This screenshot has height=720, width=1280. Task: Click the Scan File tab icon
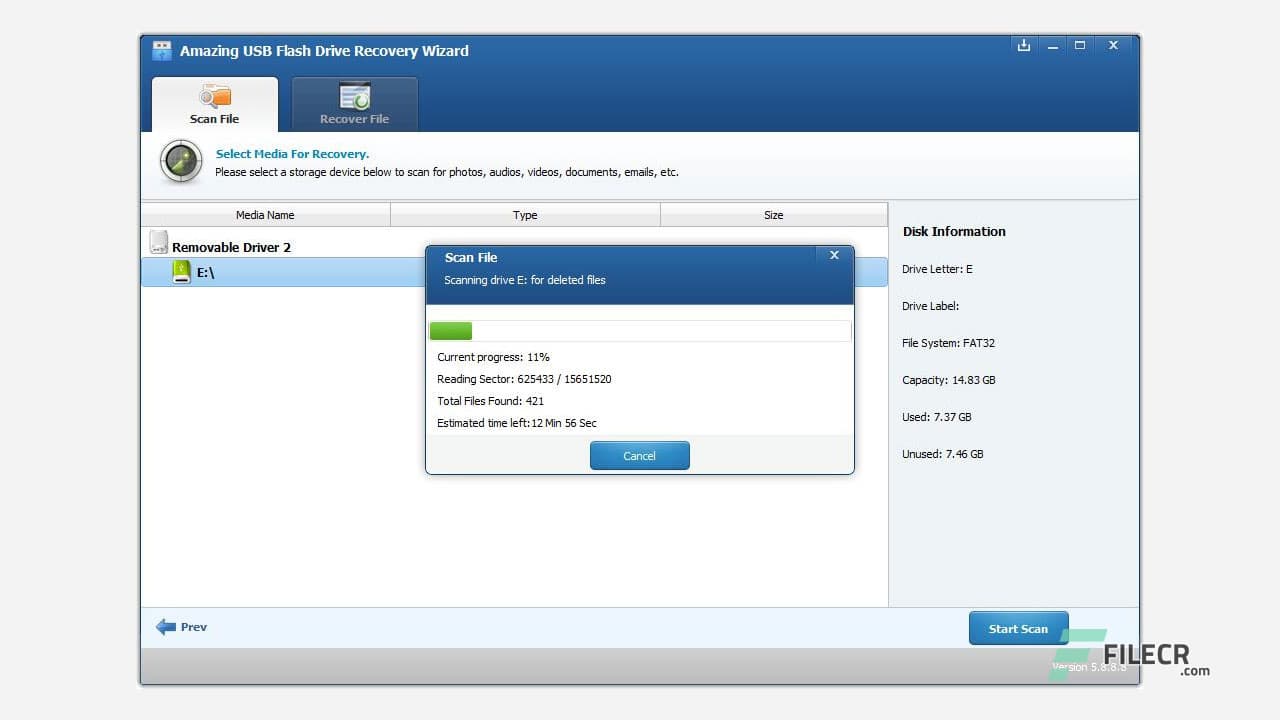214,95
